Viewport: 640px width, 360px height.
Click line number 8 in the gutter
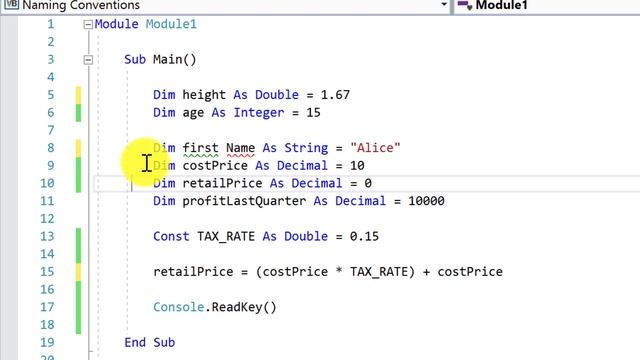coord(50,148)
